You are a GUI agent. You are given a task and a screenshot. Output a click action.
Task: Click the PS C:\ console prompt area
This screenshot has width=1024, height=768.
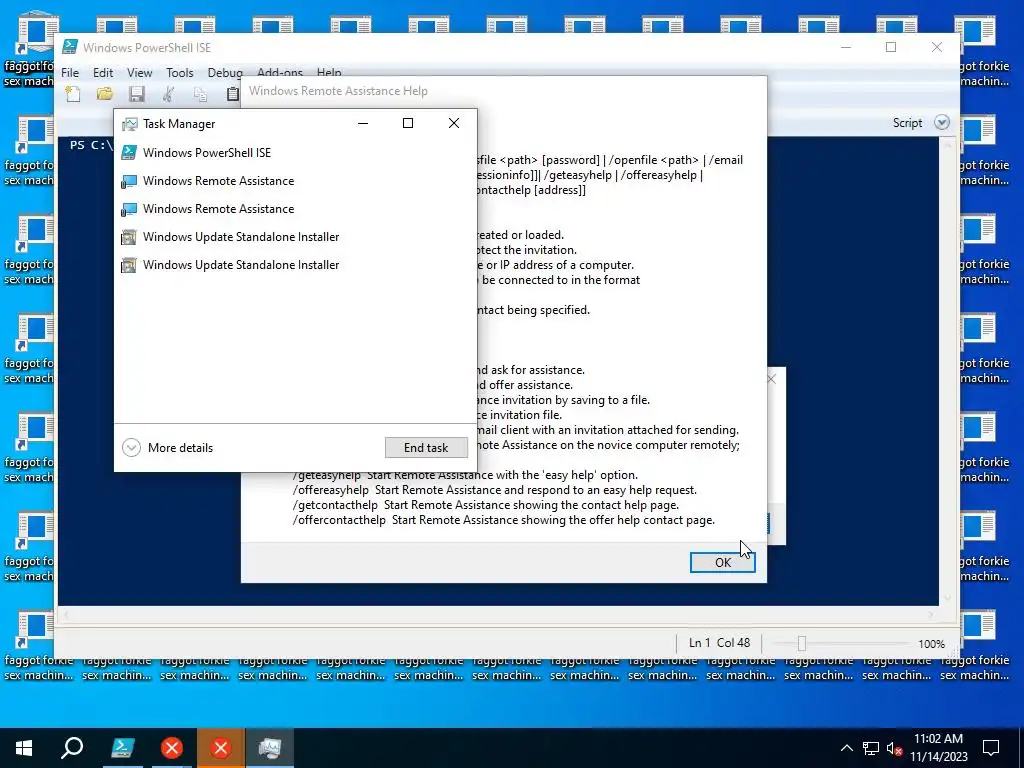pyautogui.click(x=91, y=145)
